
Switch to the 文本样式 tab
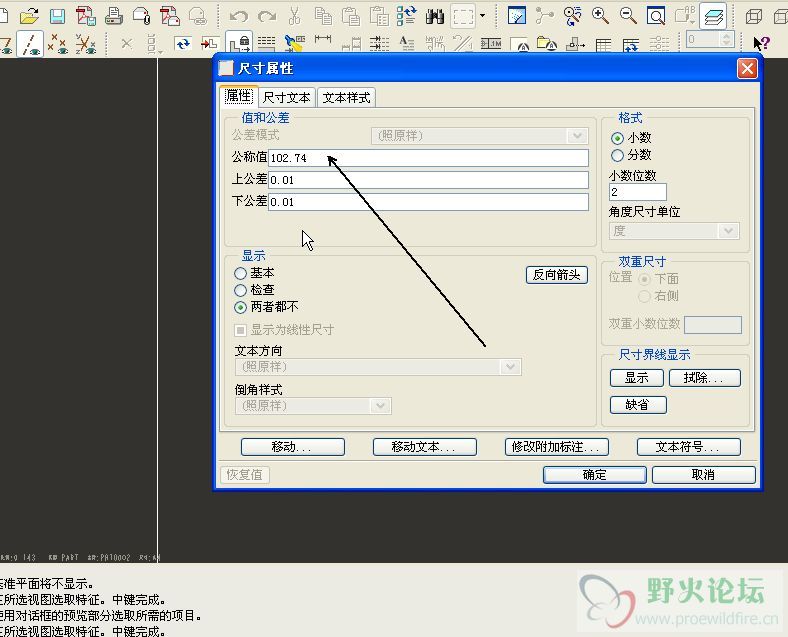point(346,97)
